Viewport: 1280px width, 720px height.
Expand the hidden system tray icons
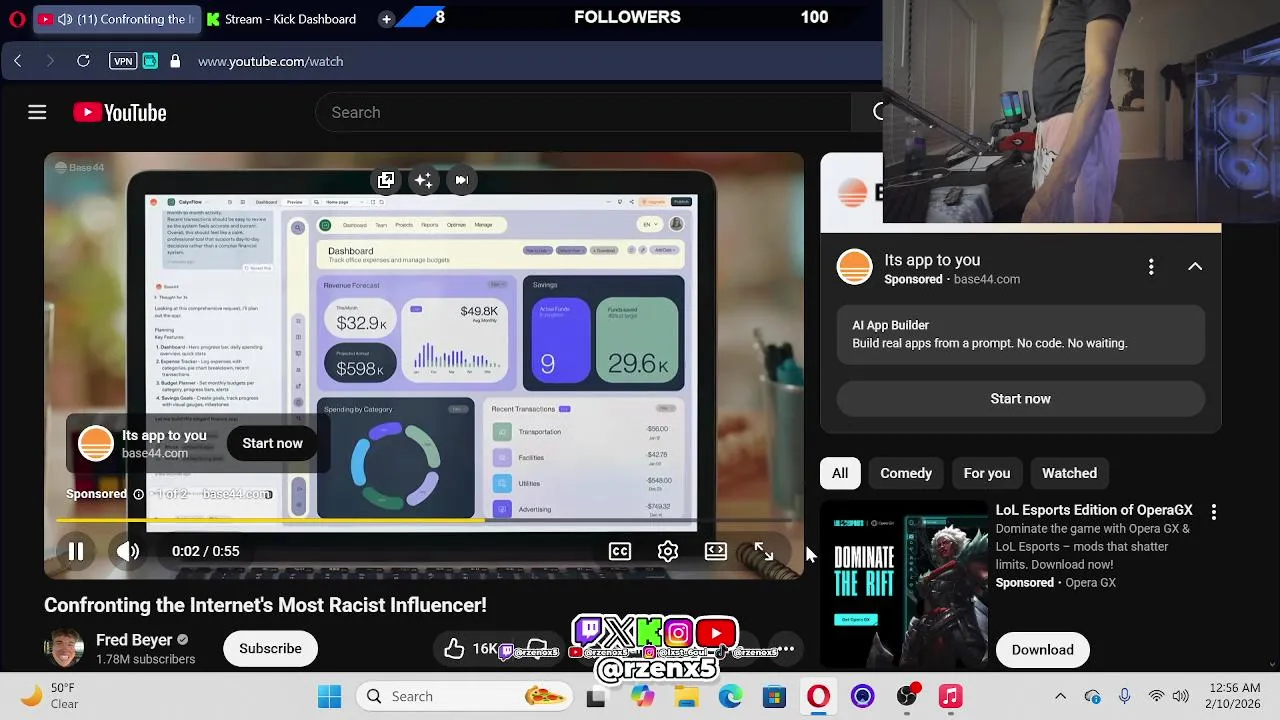coord(1061,696)
